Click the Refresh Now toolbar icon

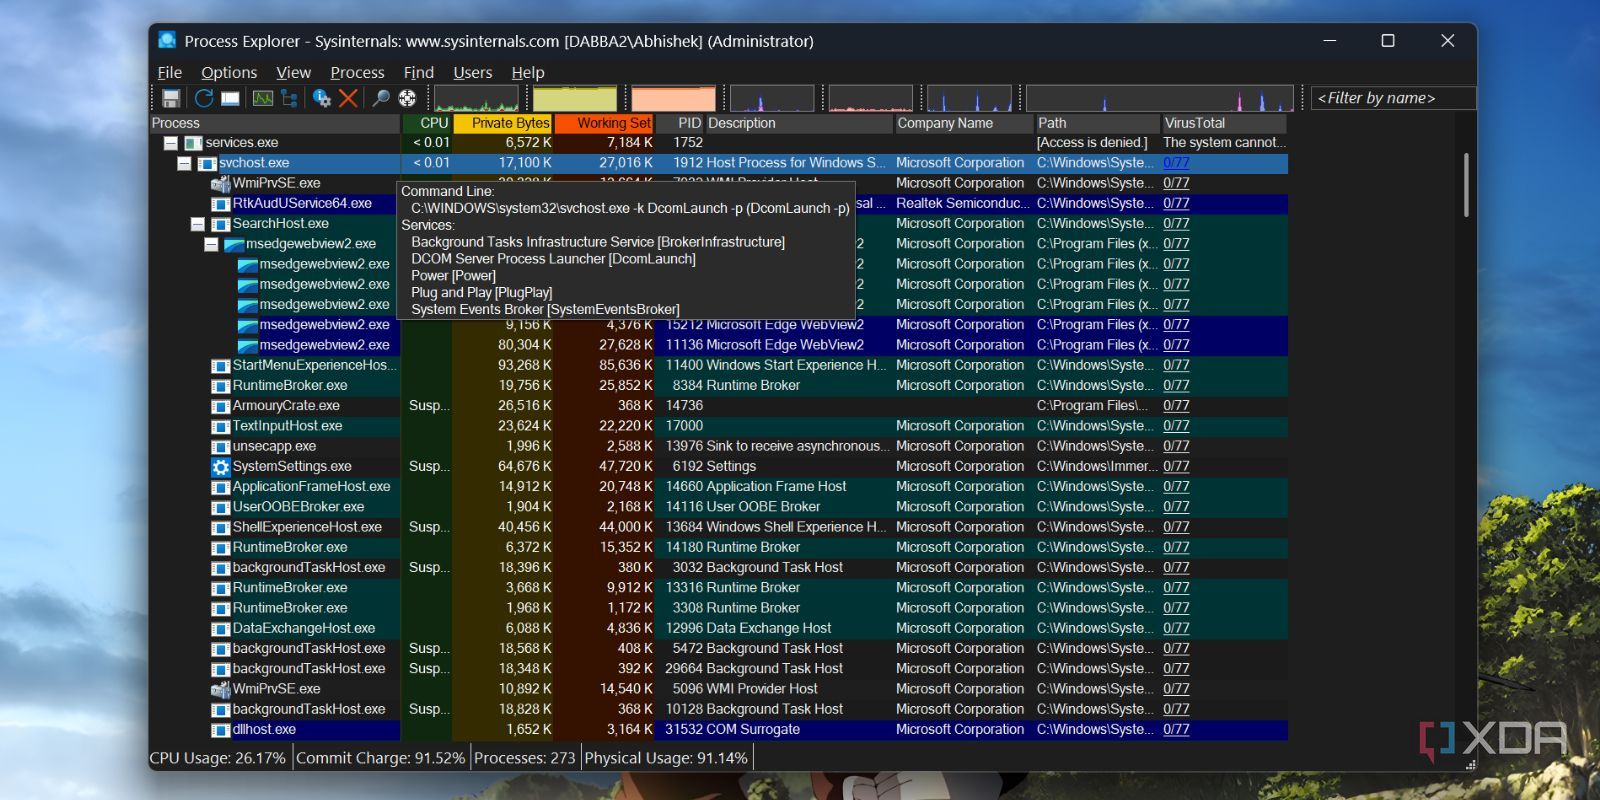pos(204,98)
